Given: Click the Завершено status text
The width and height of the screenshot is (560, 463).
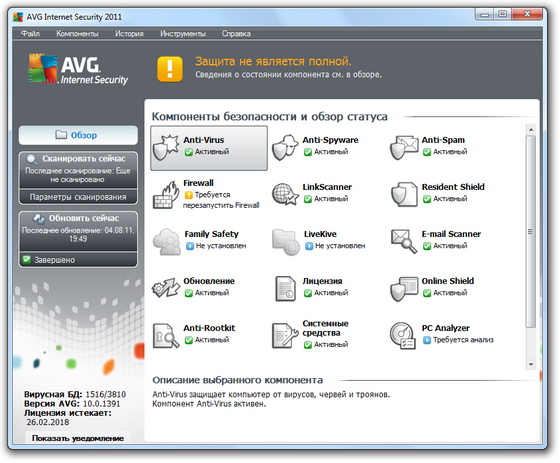Looking at the screenshot, I should click(x=55, y=260).
